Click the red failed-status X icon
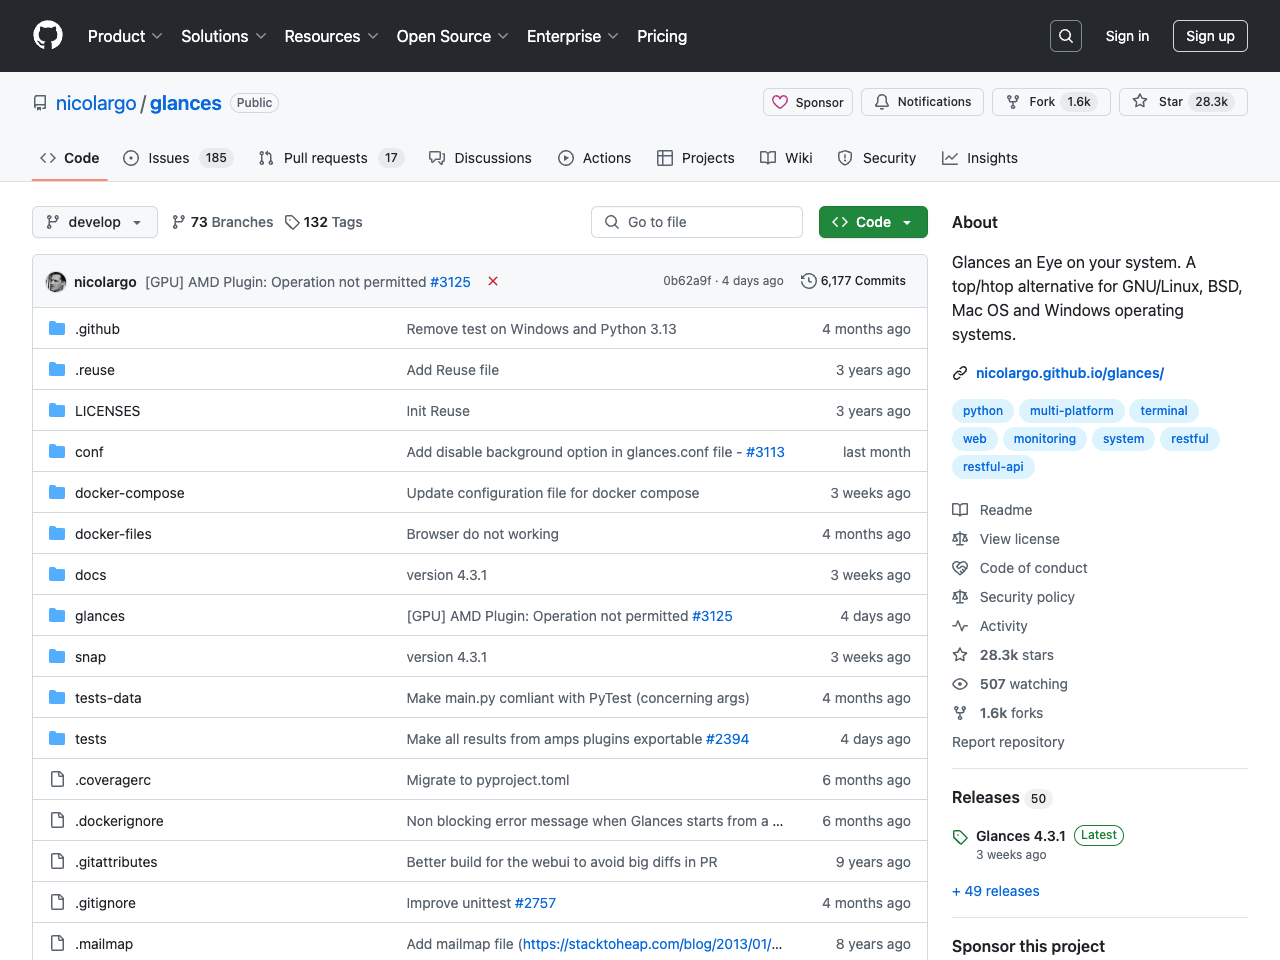 point(493,281)
